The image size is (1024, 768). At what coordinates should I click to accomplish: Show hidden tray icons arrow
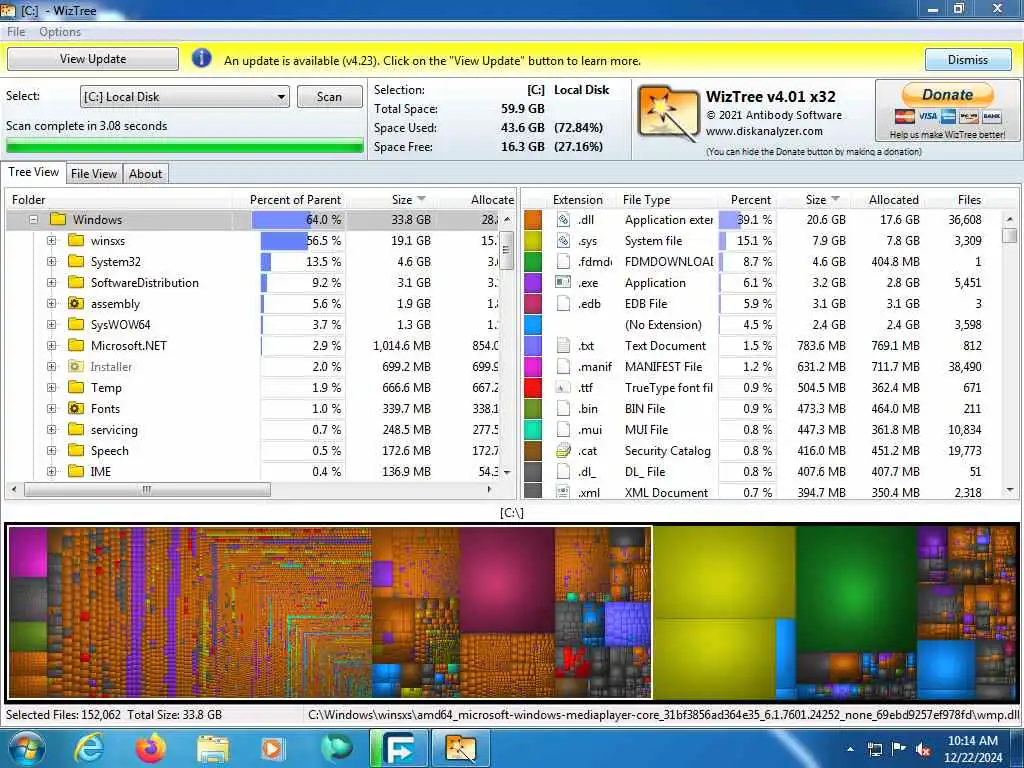(850, 749)
